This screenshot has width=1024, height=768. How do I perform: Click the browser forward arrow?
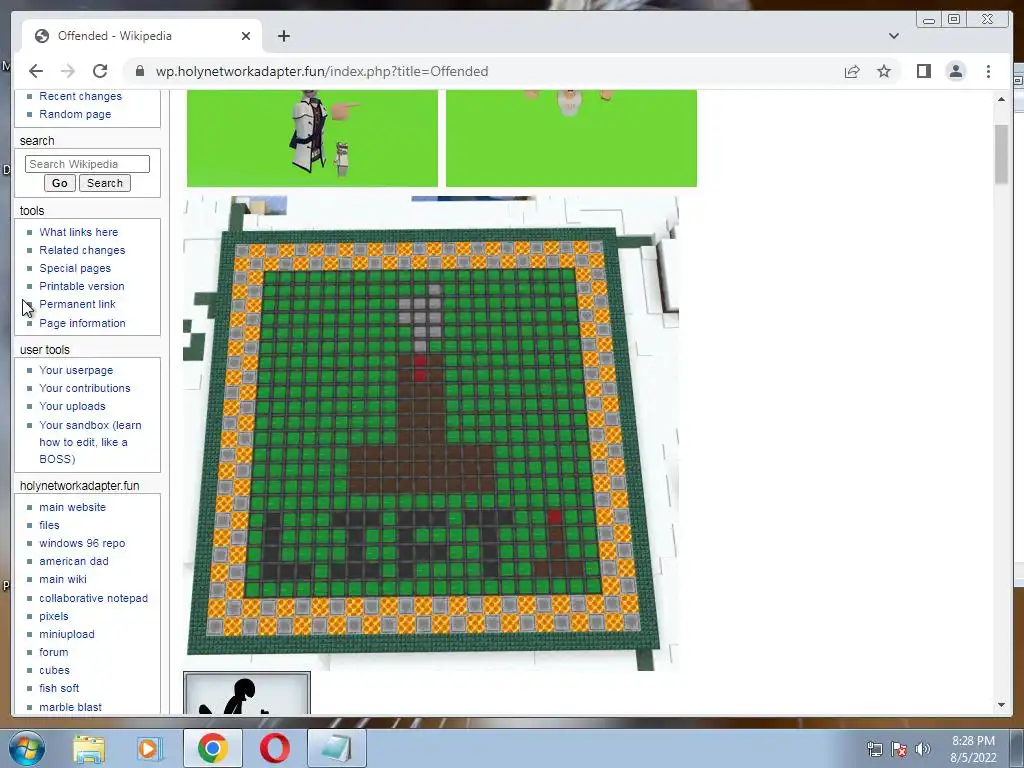[x=68, y=71]
